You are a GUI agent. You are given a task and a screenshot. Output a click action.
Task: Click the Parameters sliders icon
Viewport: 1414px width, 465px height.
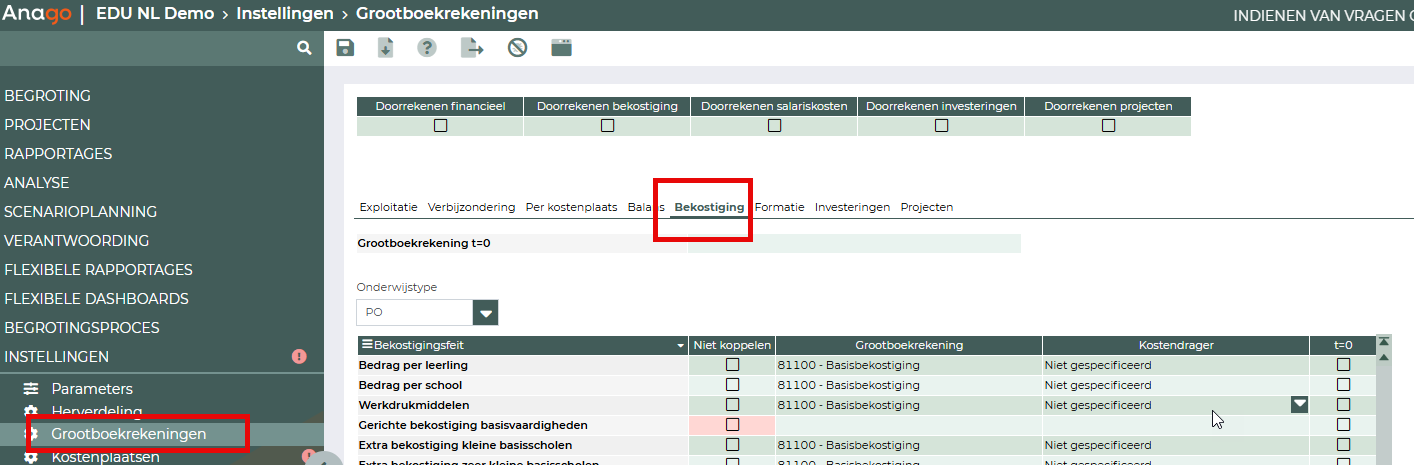(31, 389)
